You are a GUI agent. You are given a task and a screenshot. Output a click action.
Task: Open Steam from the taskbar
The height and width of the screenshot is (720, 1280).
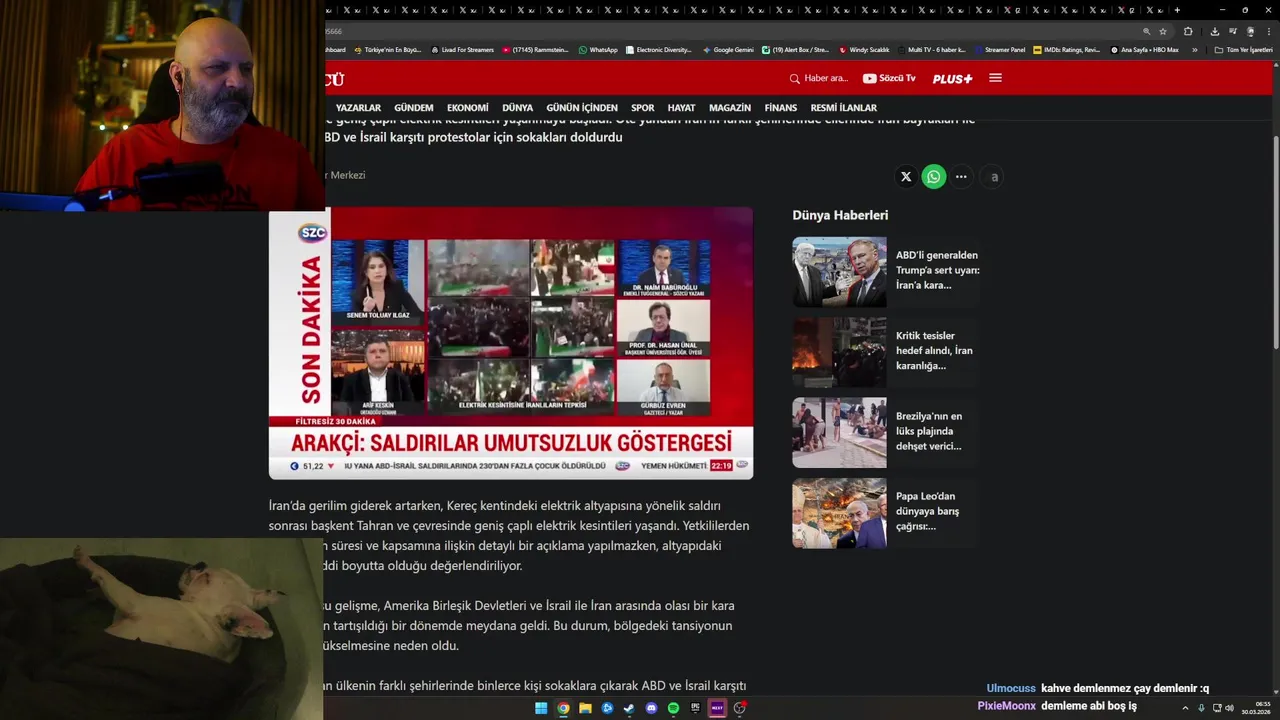point(629,708)
